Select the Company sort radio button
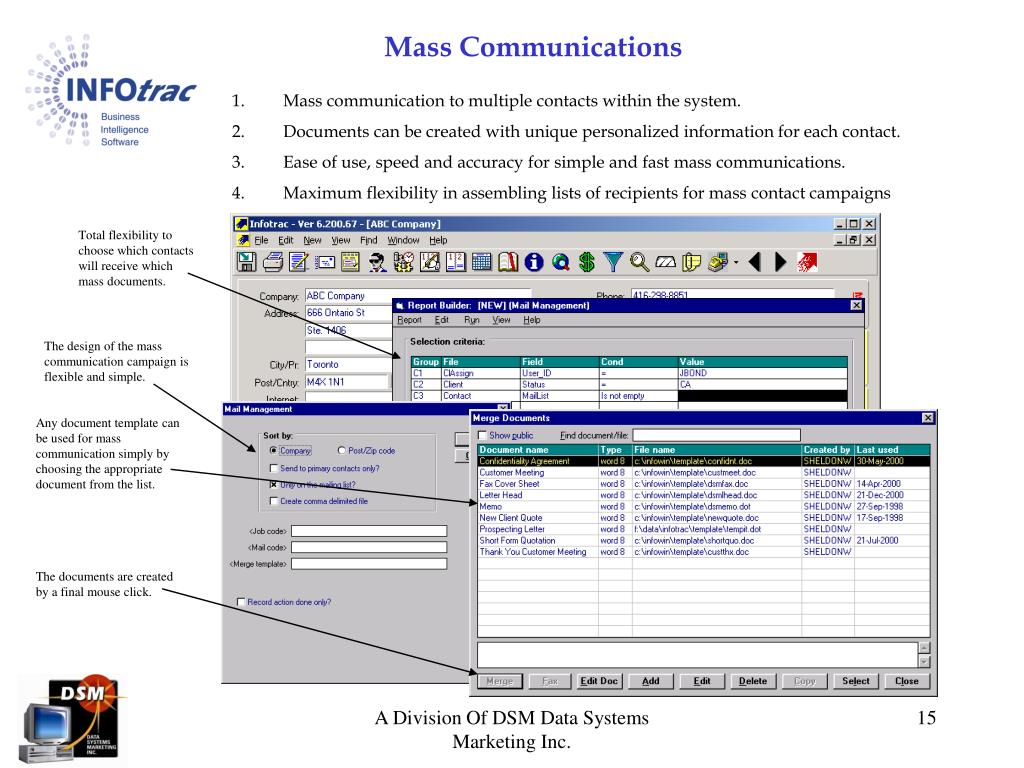This screenshot has height=768, width=1024. 274,451
